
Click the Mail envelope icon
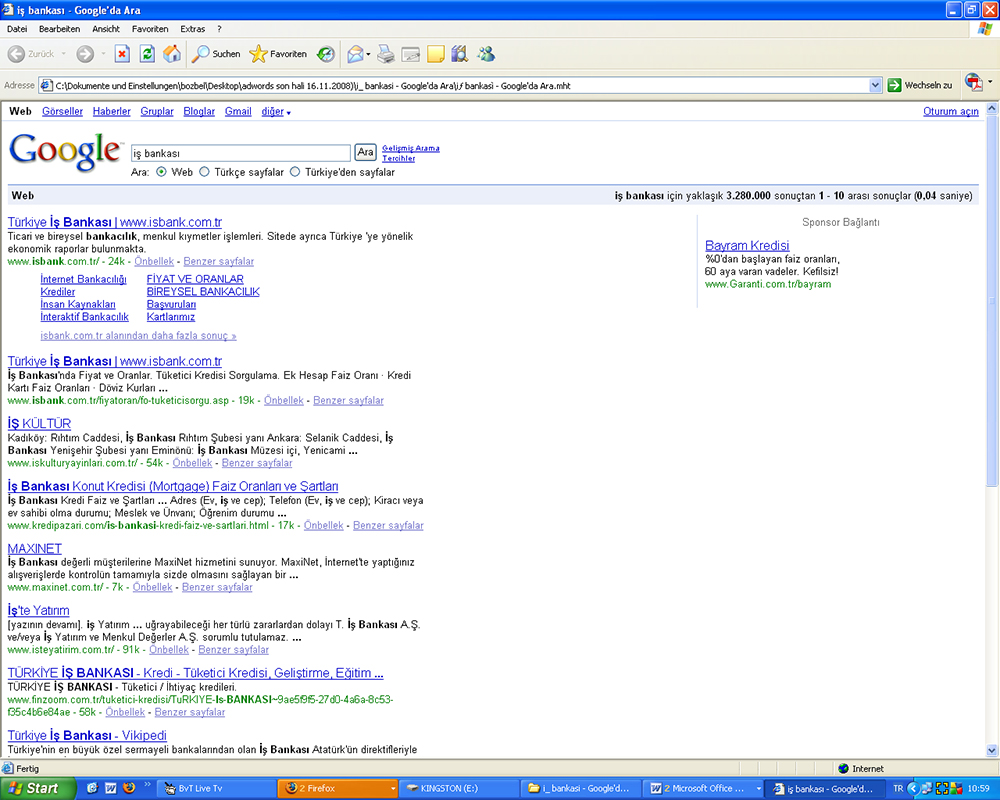pyautogui.click(x=355, y=54)
